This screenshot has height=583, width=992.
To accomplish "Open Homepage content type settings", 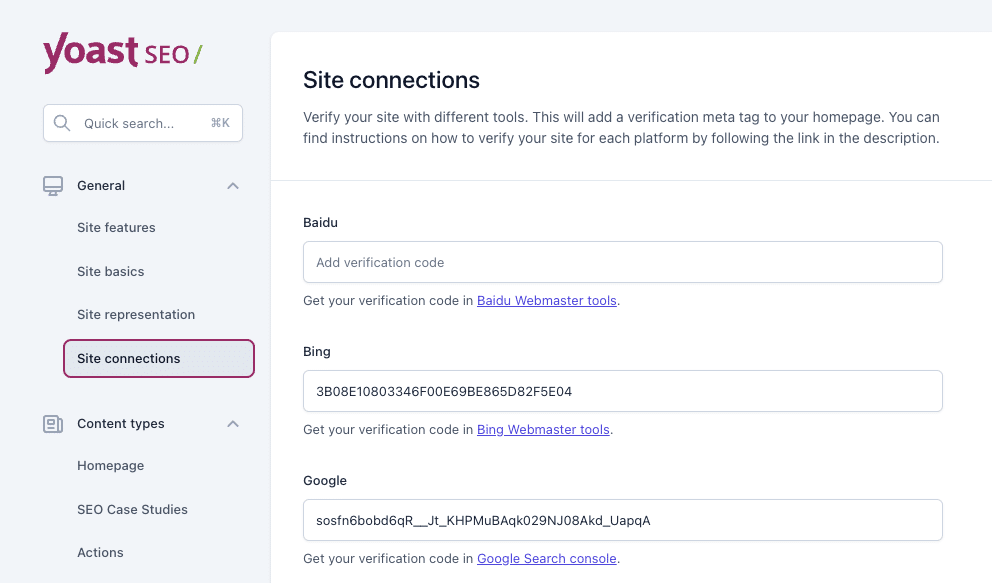I will click(x=110, y=466).
